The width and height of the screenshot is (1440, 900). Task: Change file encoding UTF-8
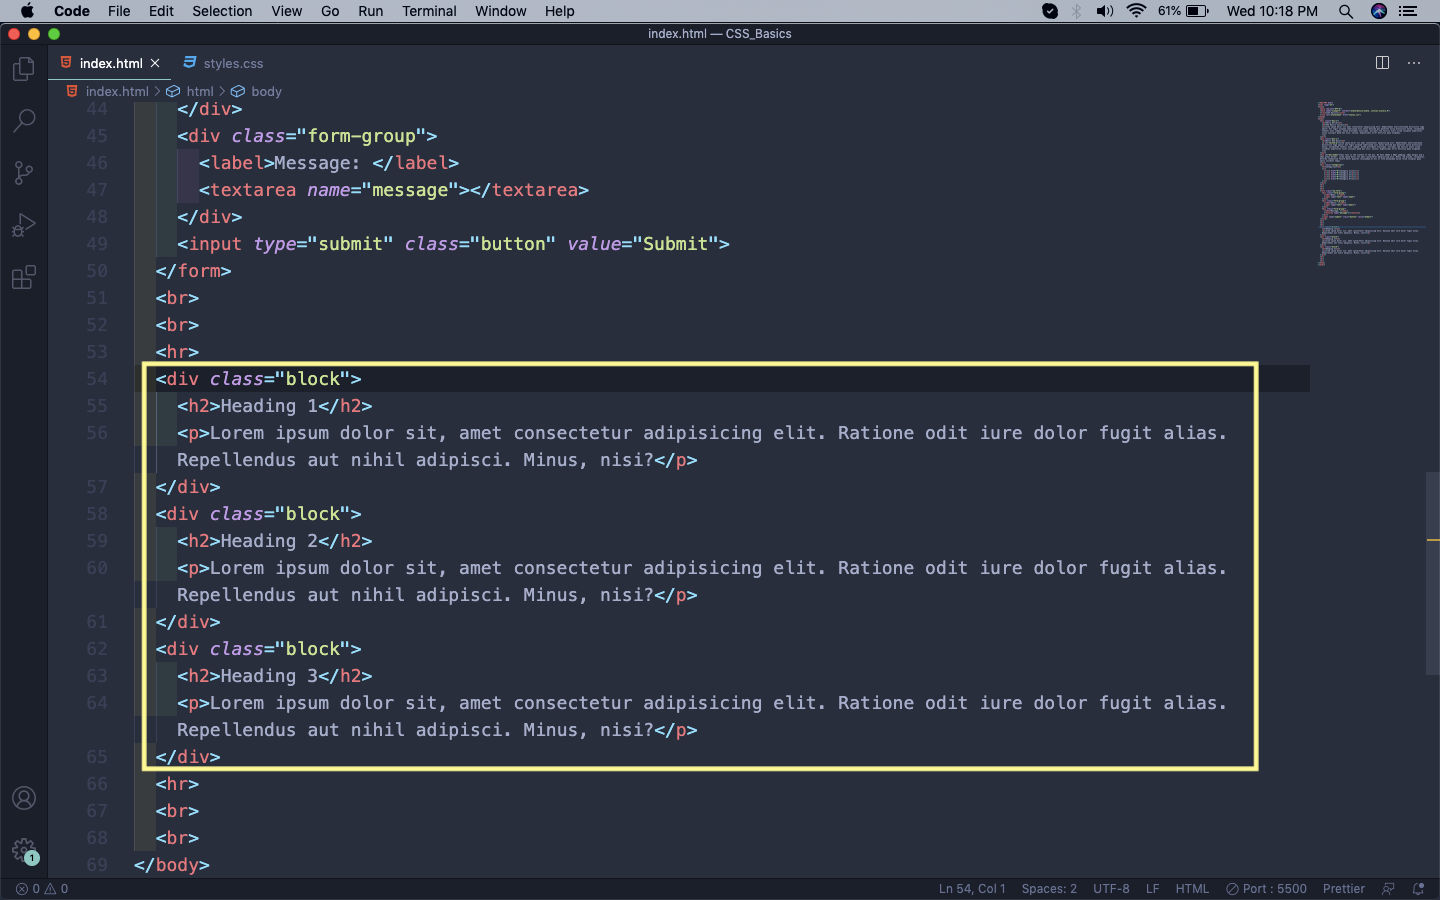click(x=1111, y=888)
